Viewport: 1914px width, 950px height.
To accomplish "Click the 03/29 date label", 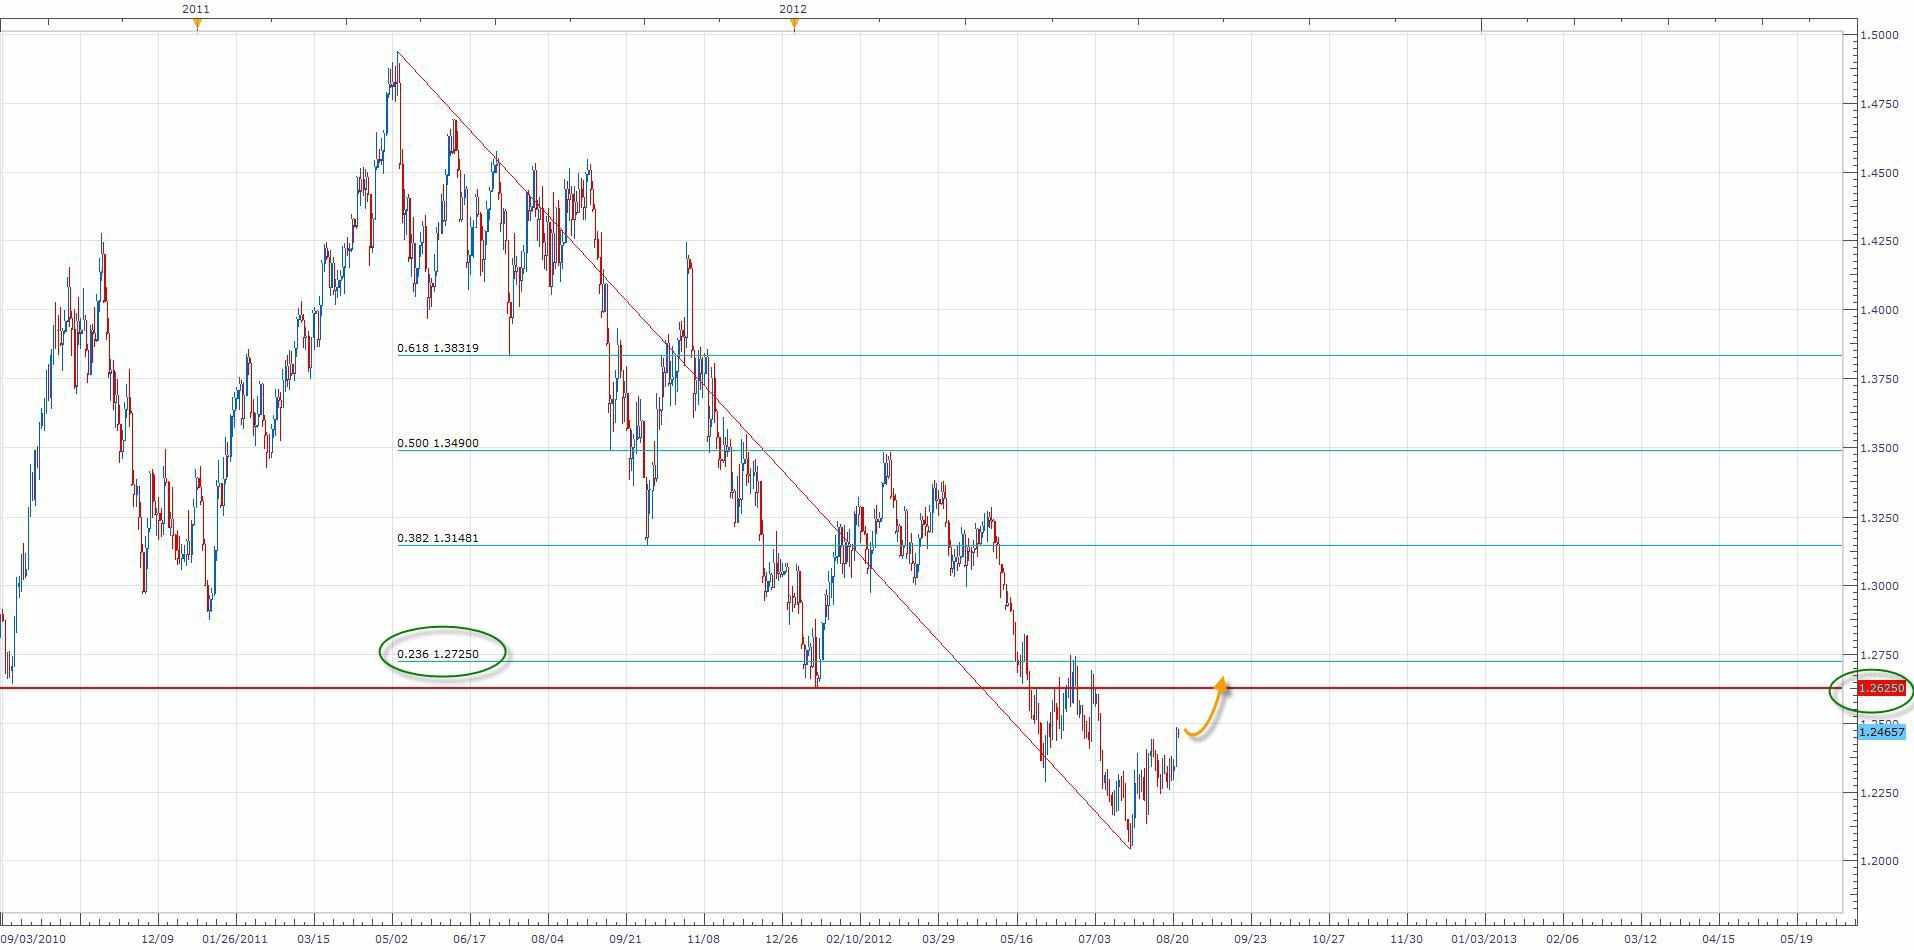I will tap(938, 939).
